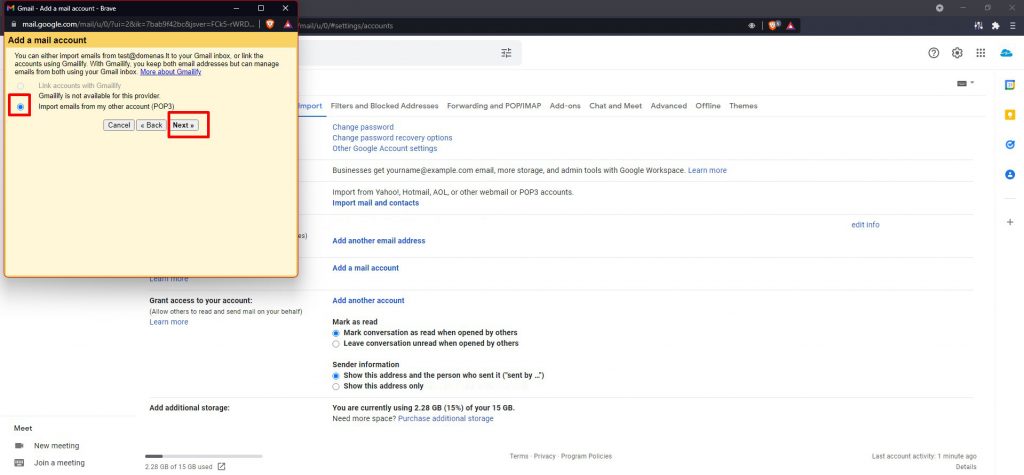Viewport: 1024px width, 475px height.
Task: Open the Privacy footer link
Action: pyautogui.click(x=545, y=456)
